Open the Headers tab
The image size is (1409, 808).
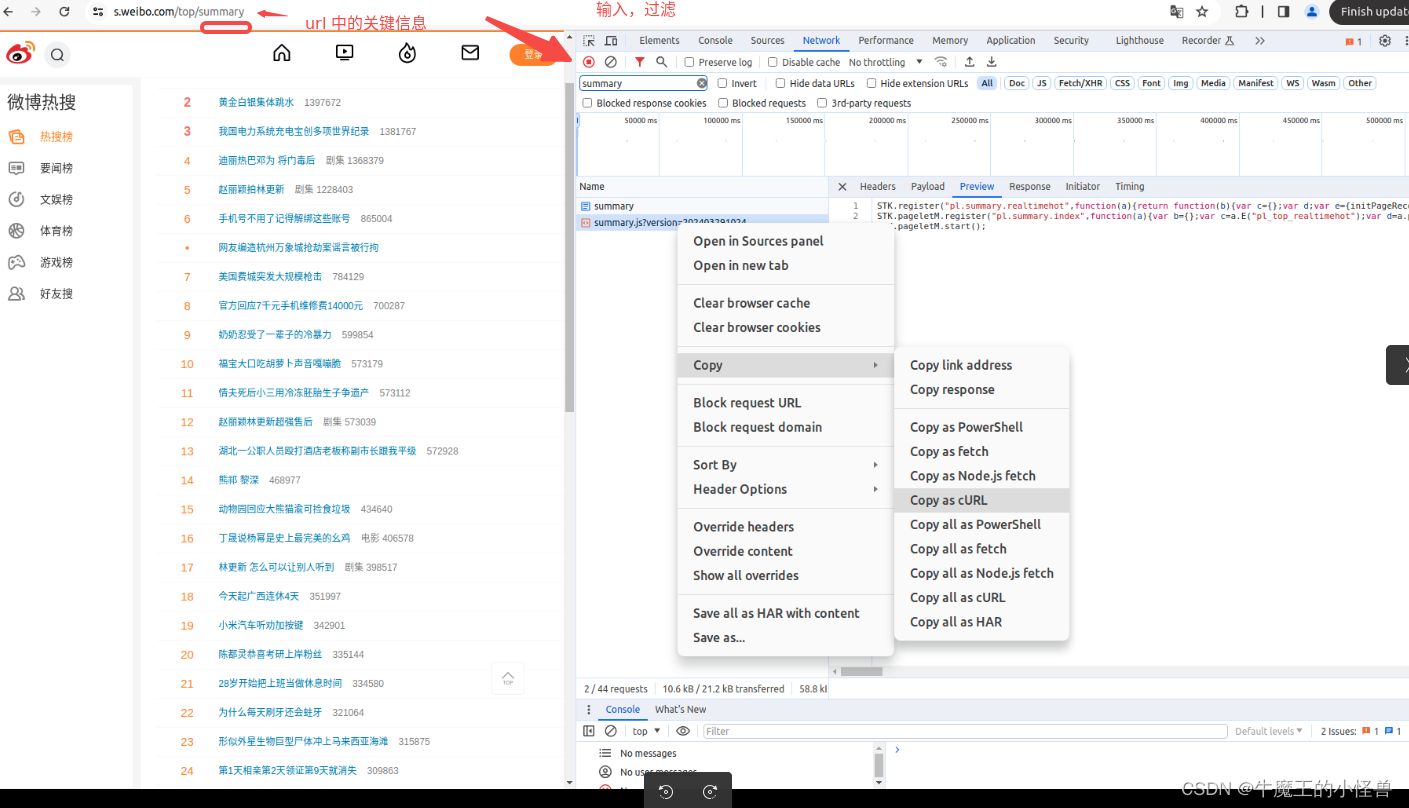[x=877, y=187]
